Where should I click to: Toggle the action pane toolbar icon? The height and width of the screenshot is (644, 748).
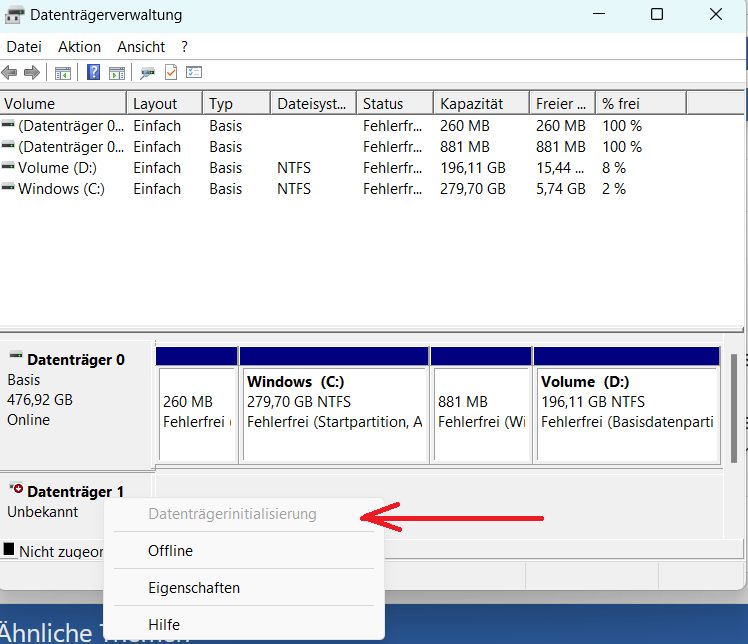pyautogui.click(x=117, y=73)
